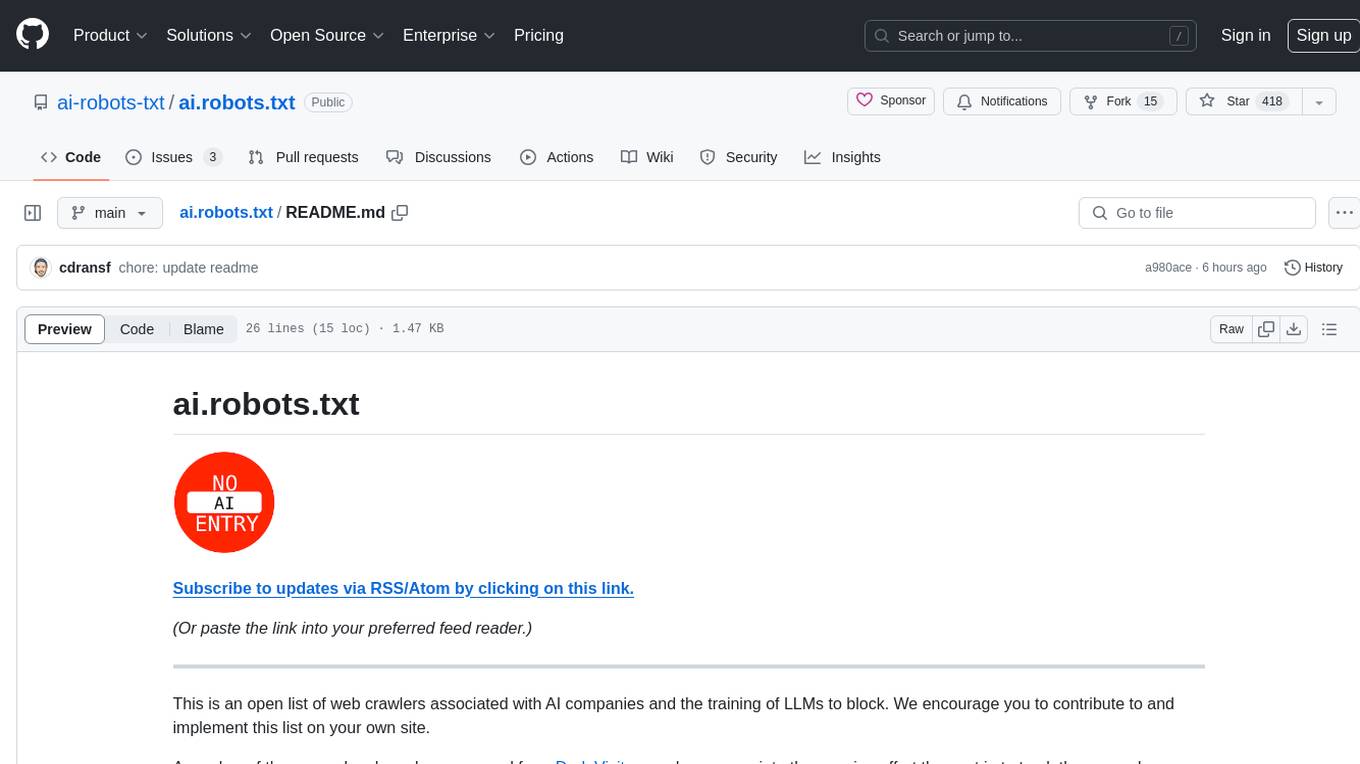The image size is (1360, 764).
Task: Switch to the Security tab
Action: click(x=739, y=157)
